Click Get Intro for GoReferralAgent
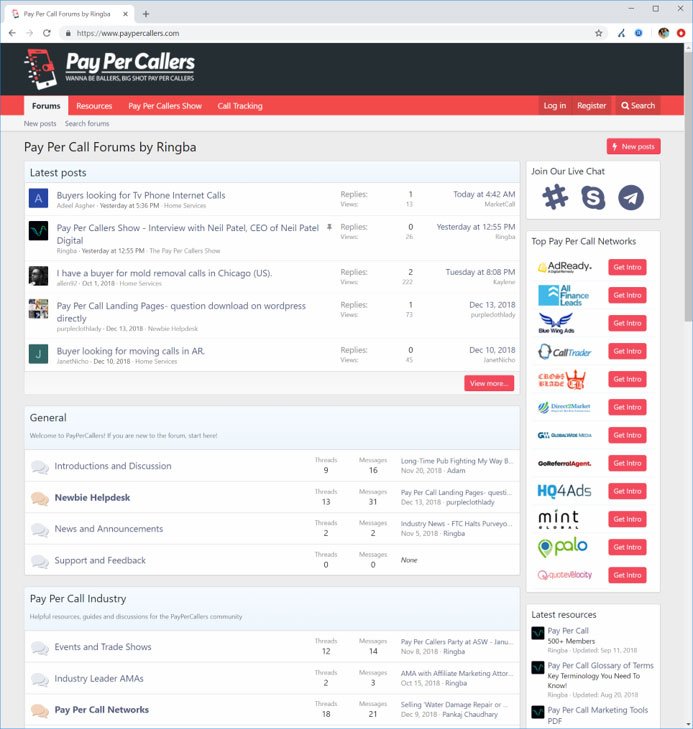693x729 pixels. tap(627, 463)
